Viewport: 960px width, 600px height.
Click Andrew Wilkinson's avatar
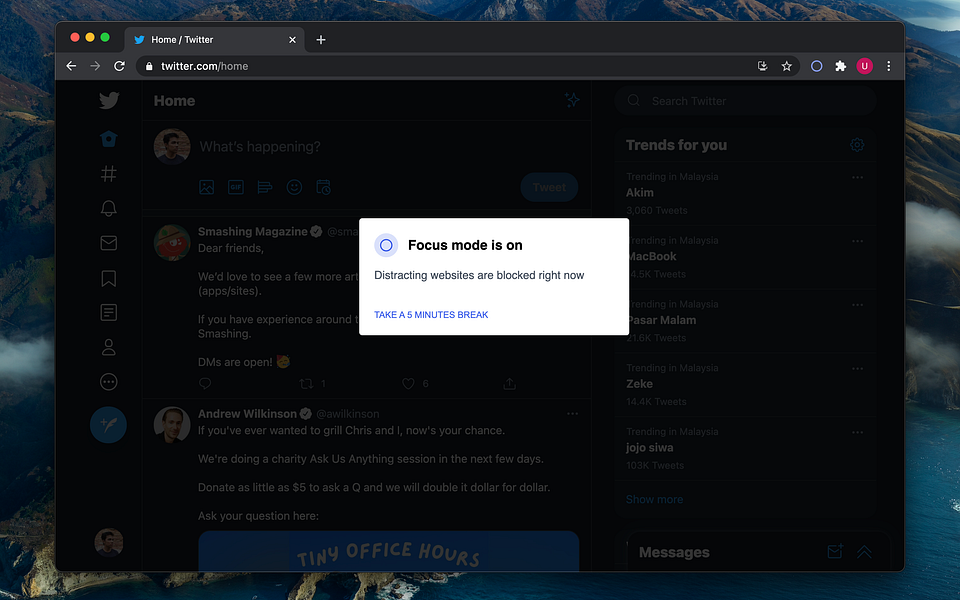pyautogui.click(x=172, y=424)
